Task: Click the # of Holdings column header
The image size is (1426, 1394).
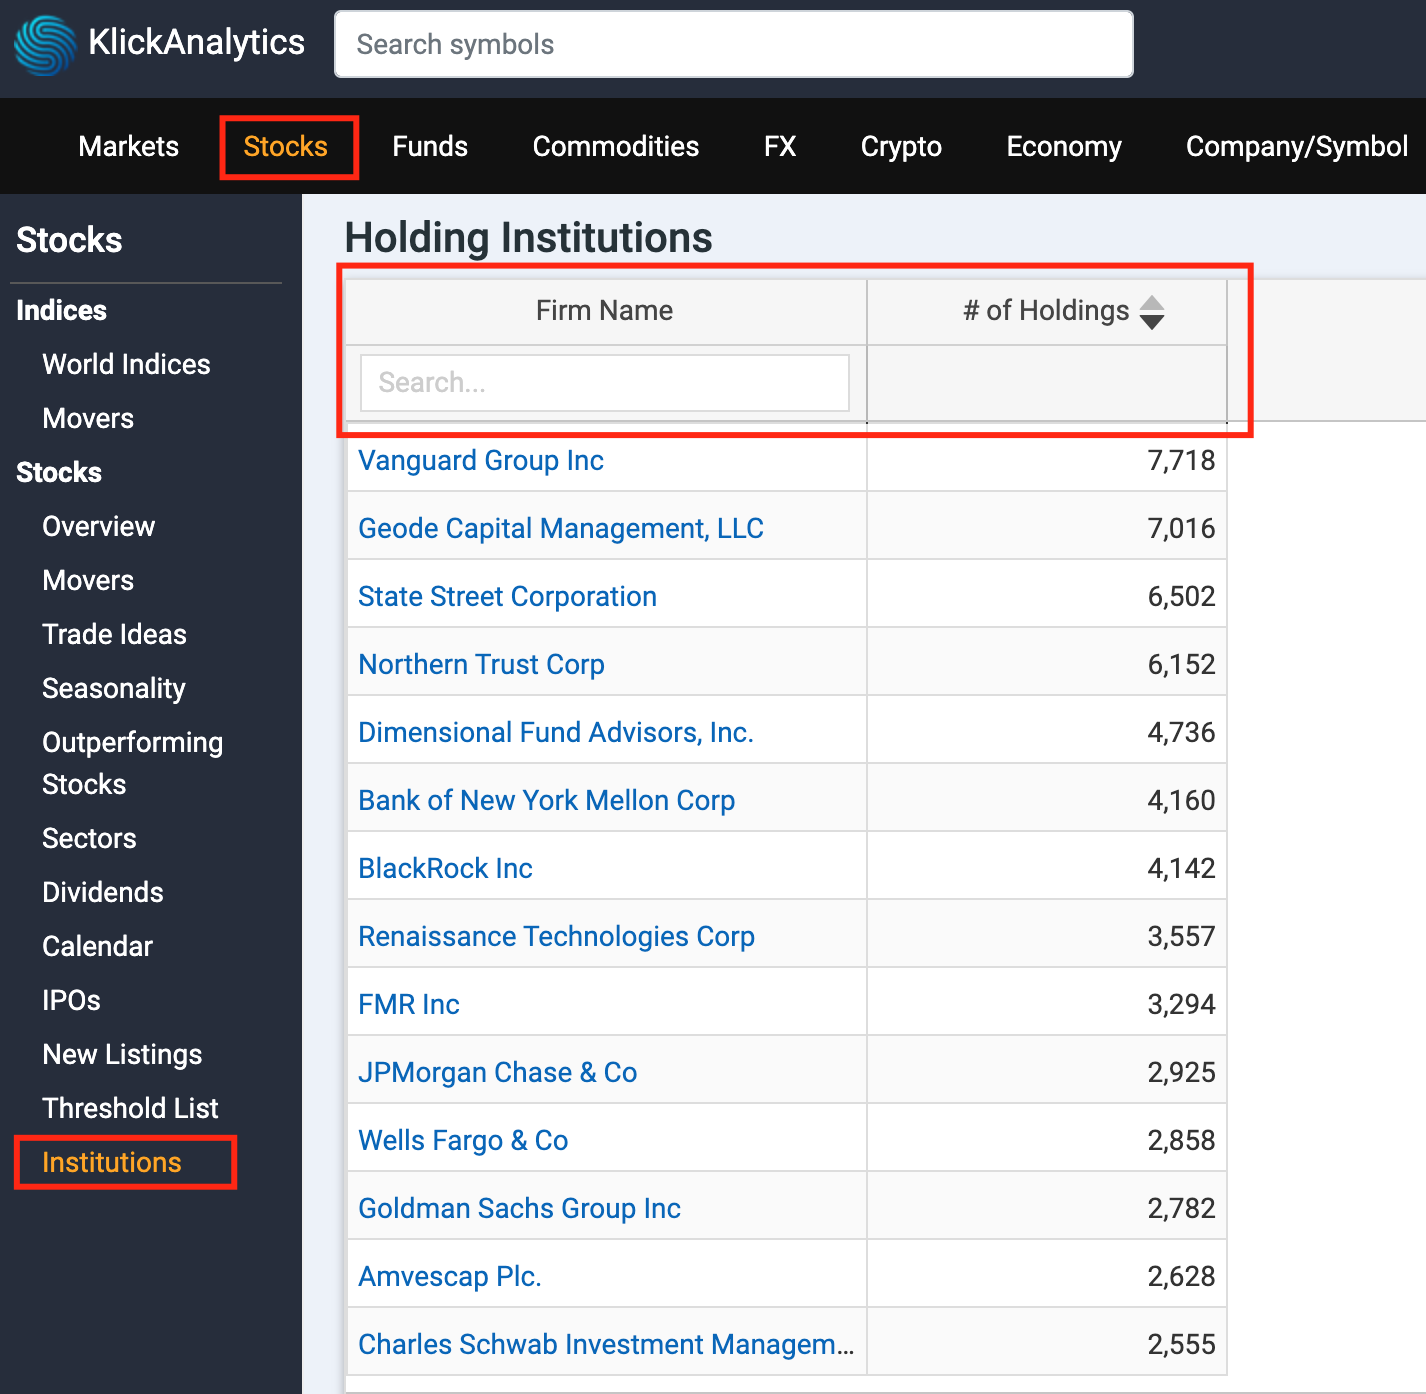Action: coord(1046,310)
